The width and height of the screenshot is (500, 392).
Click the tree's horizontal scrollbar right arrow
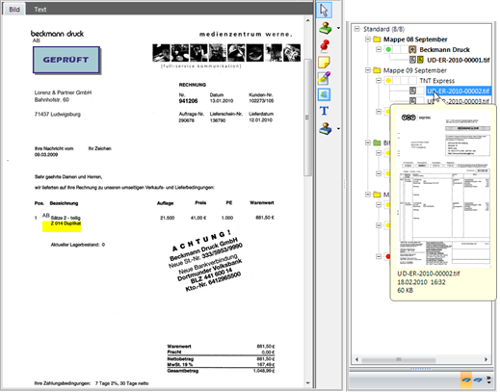[486, 359]
